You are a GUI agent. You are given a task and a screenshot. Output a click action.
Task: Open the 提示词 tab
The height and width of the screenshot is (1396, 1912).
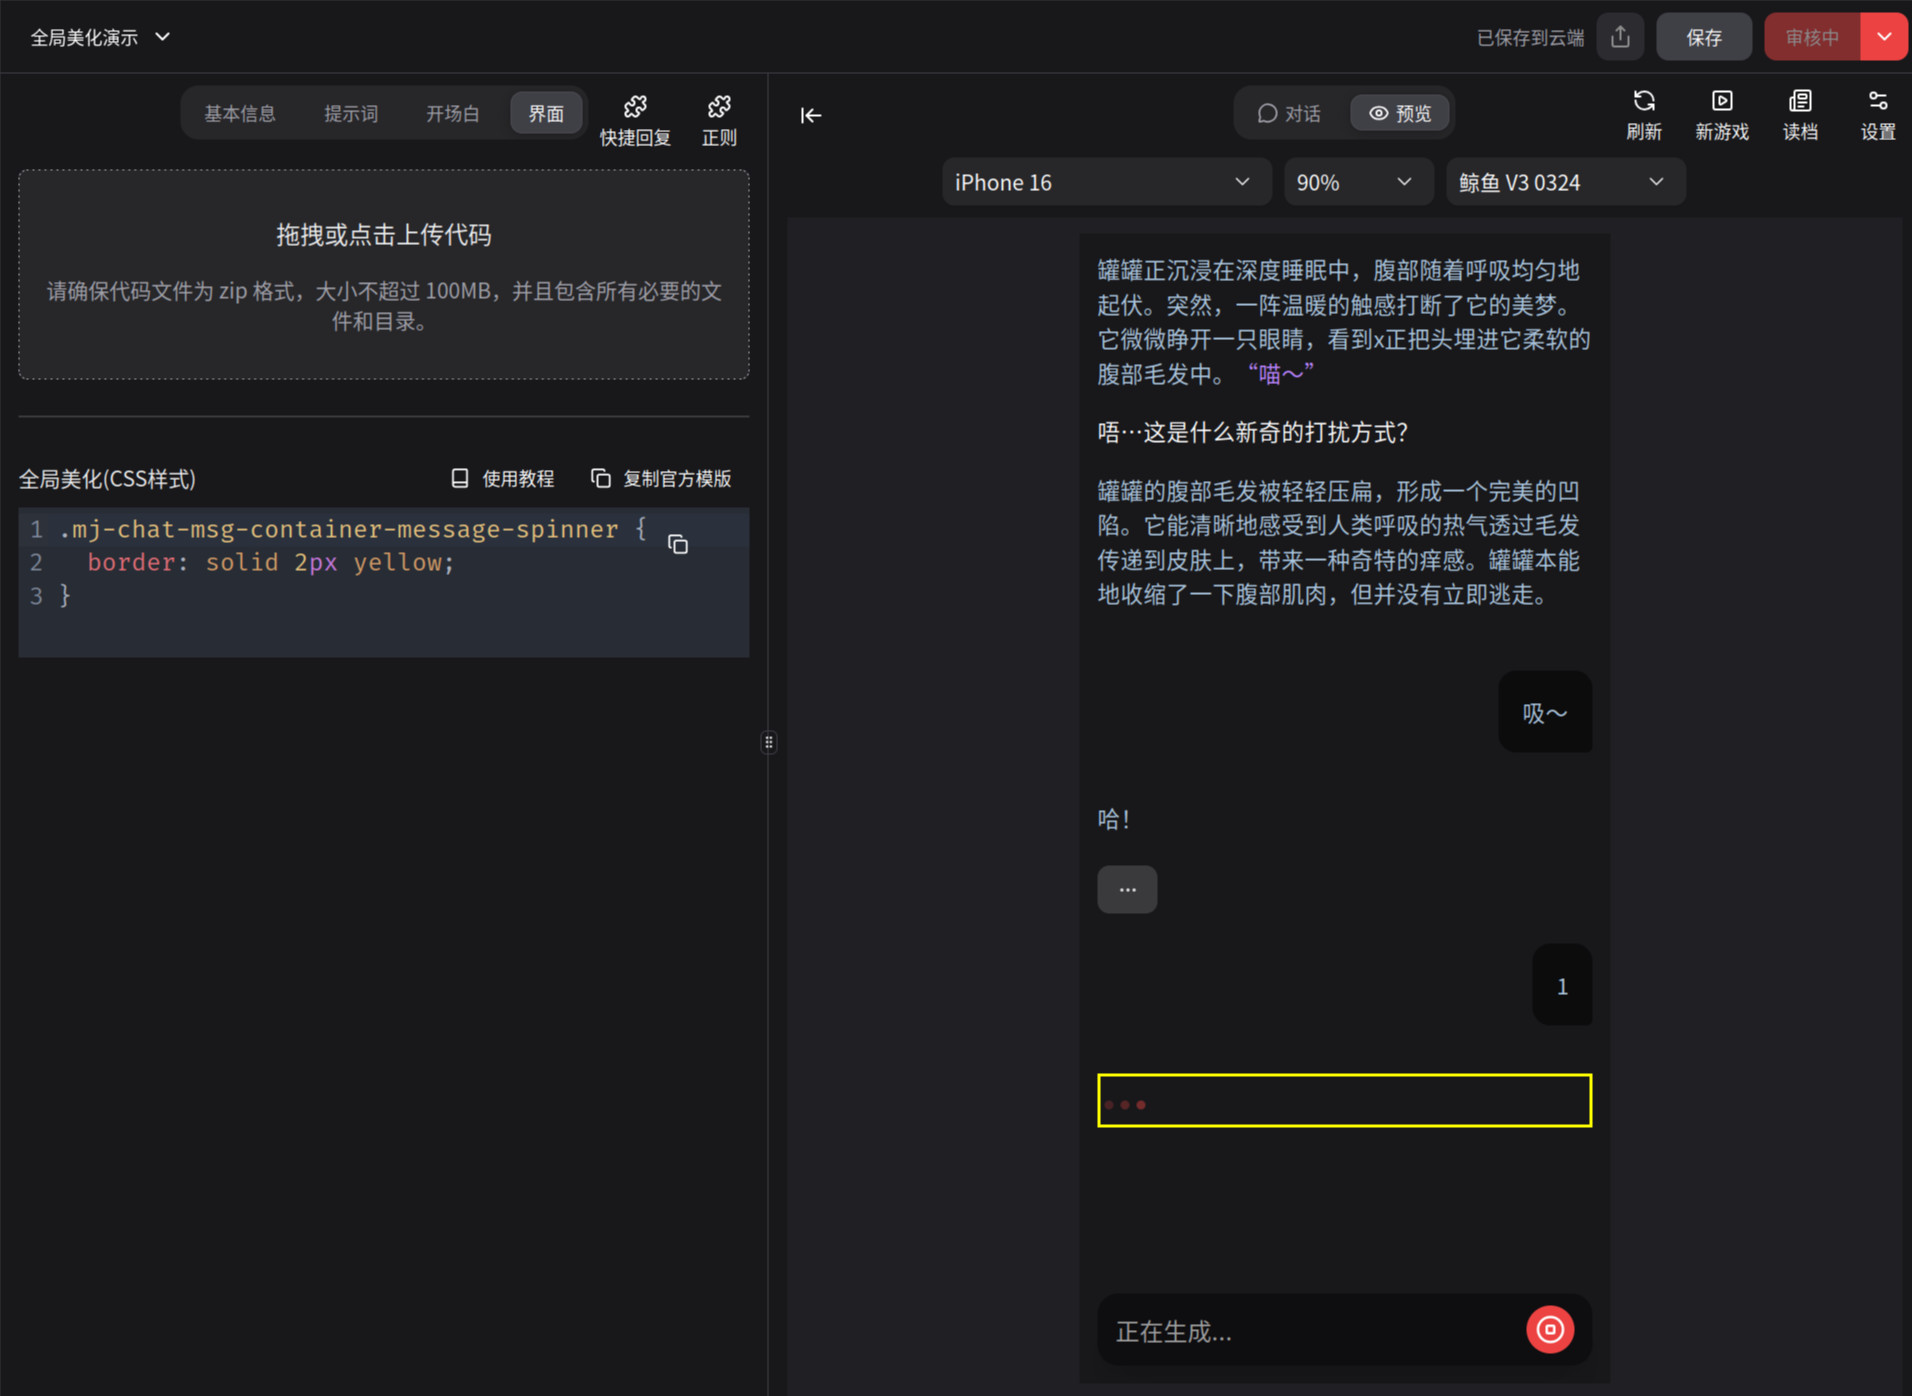point(351,113)
